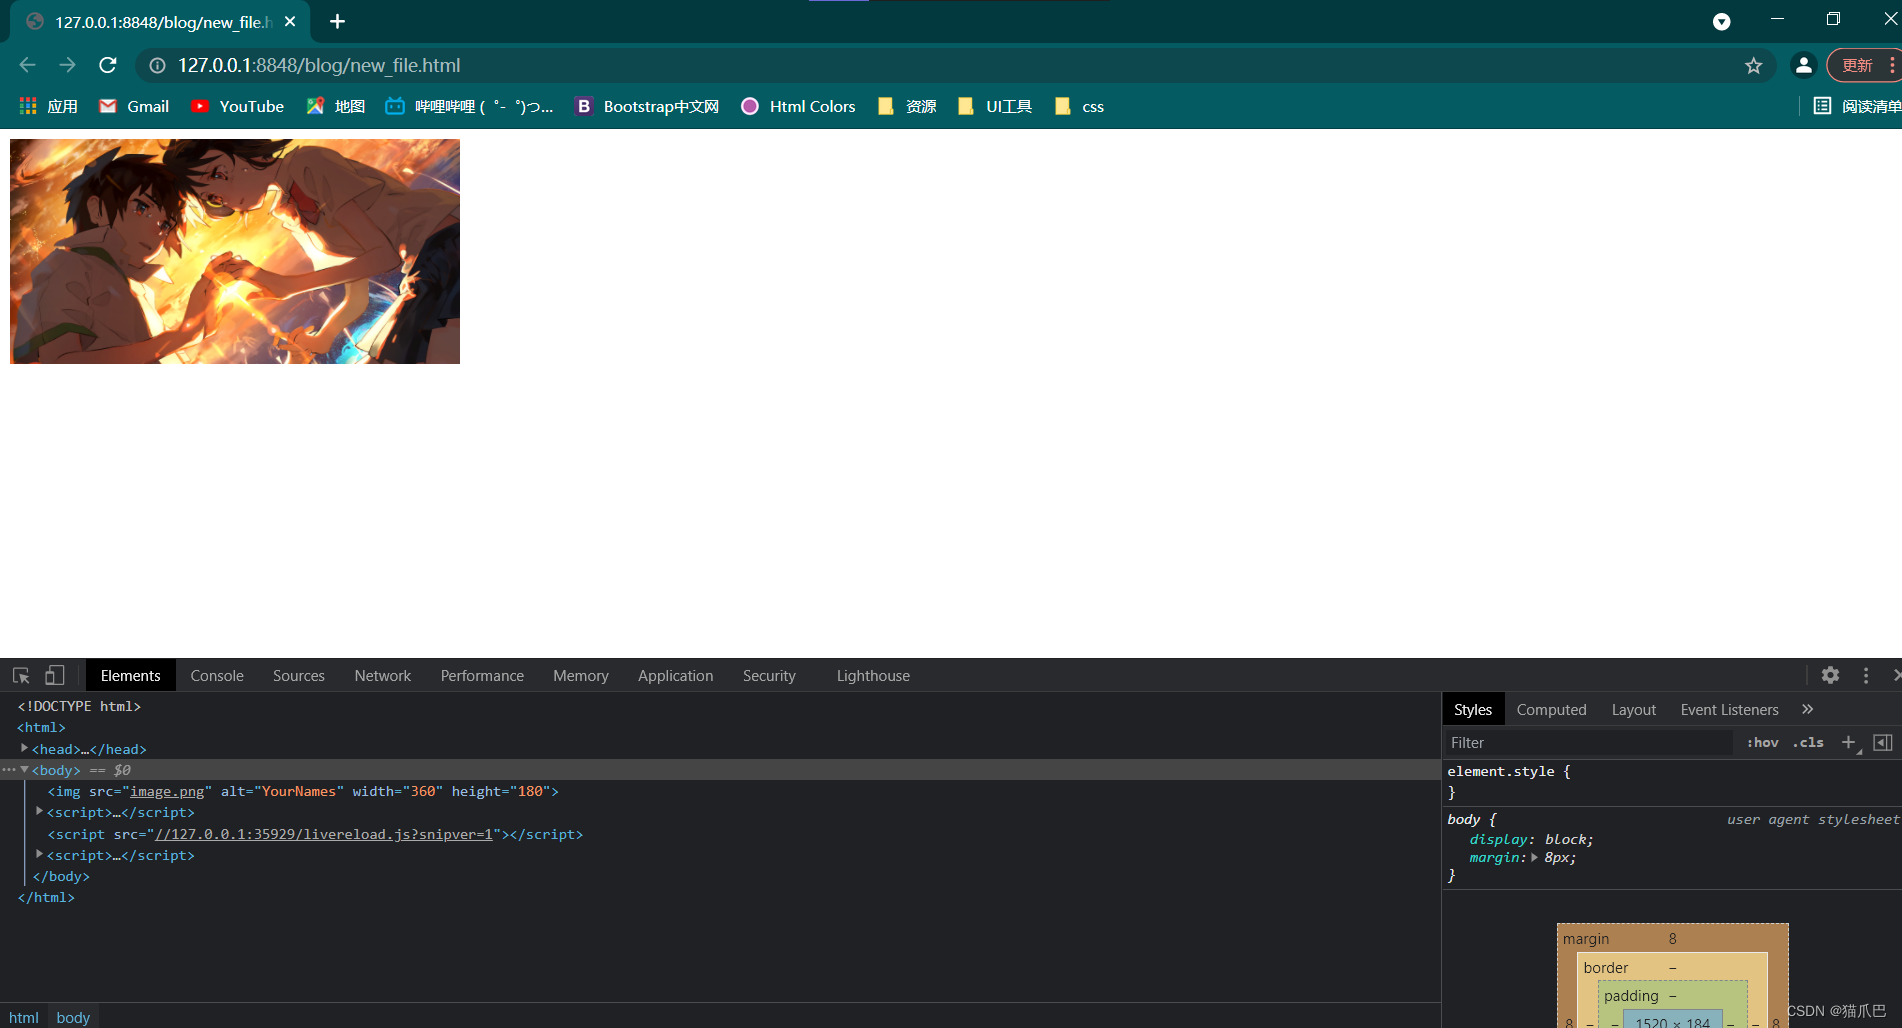Viewport: 1902px width, 1028px height.
Task: Switch to the Application tab
Action: pos(676,676)
